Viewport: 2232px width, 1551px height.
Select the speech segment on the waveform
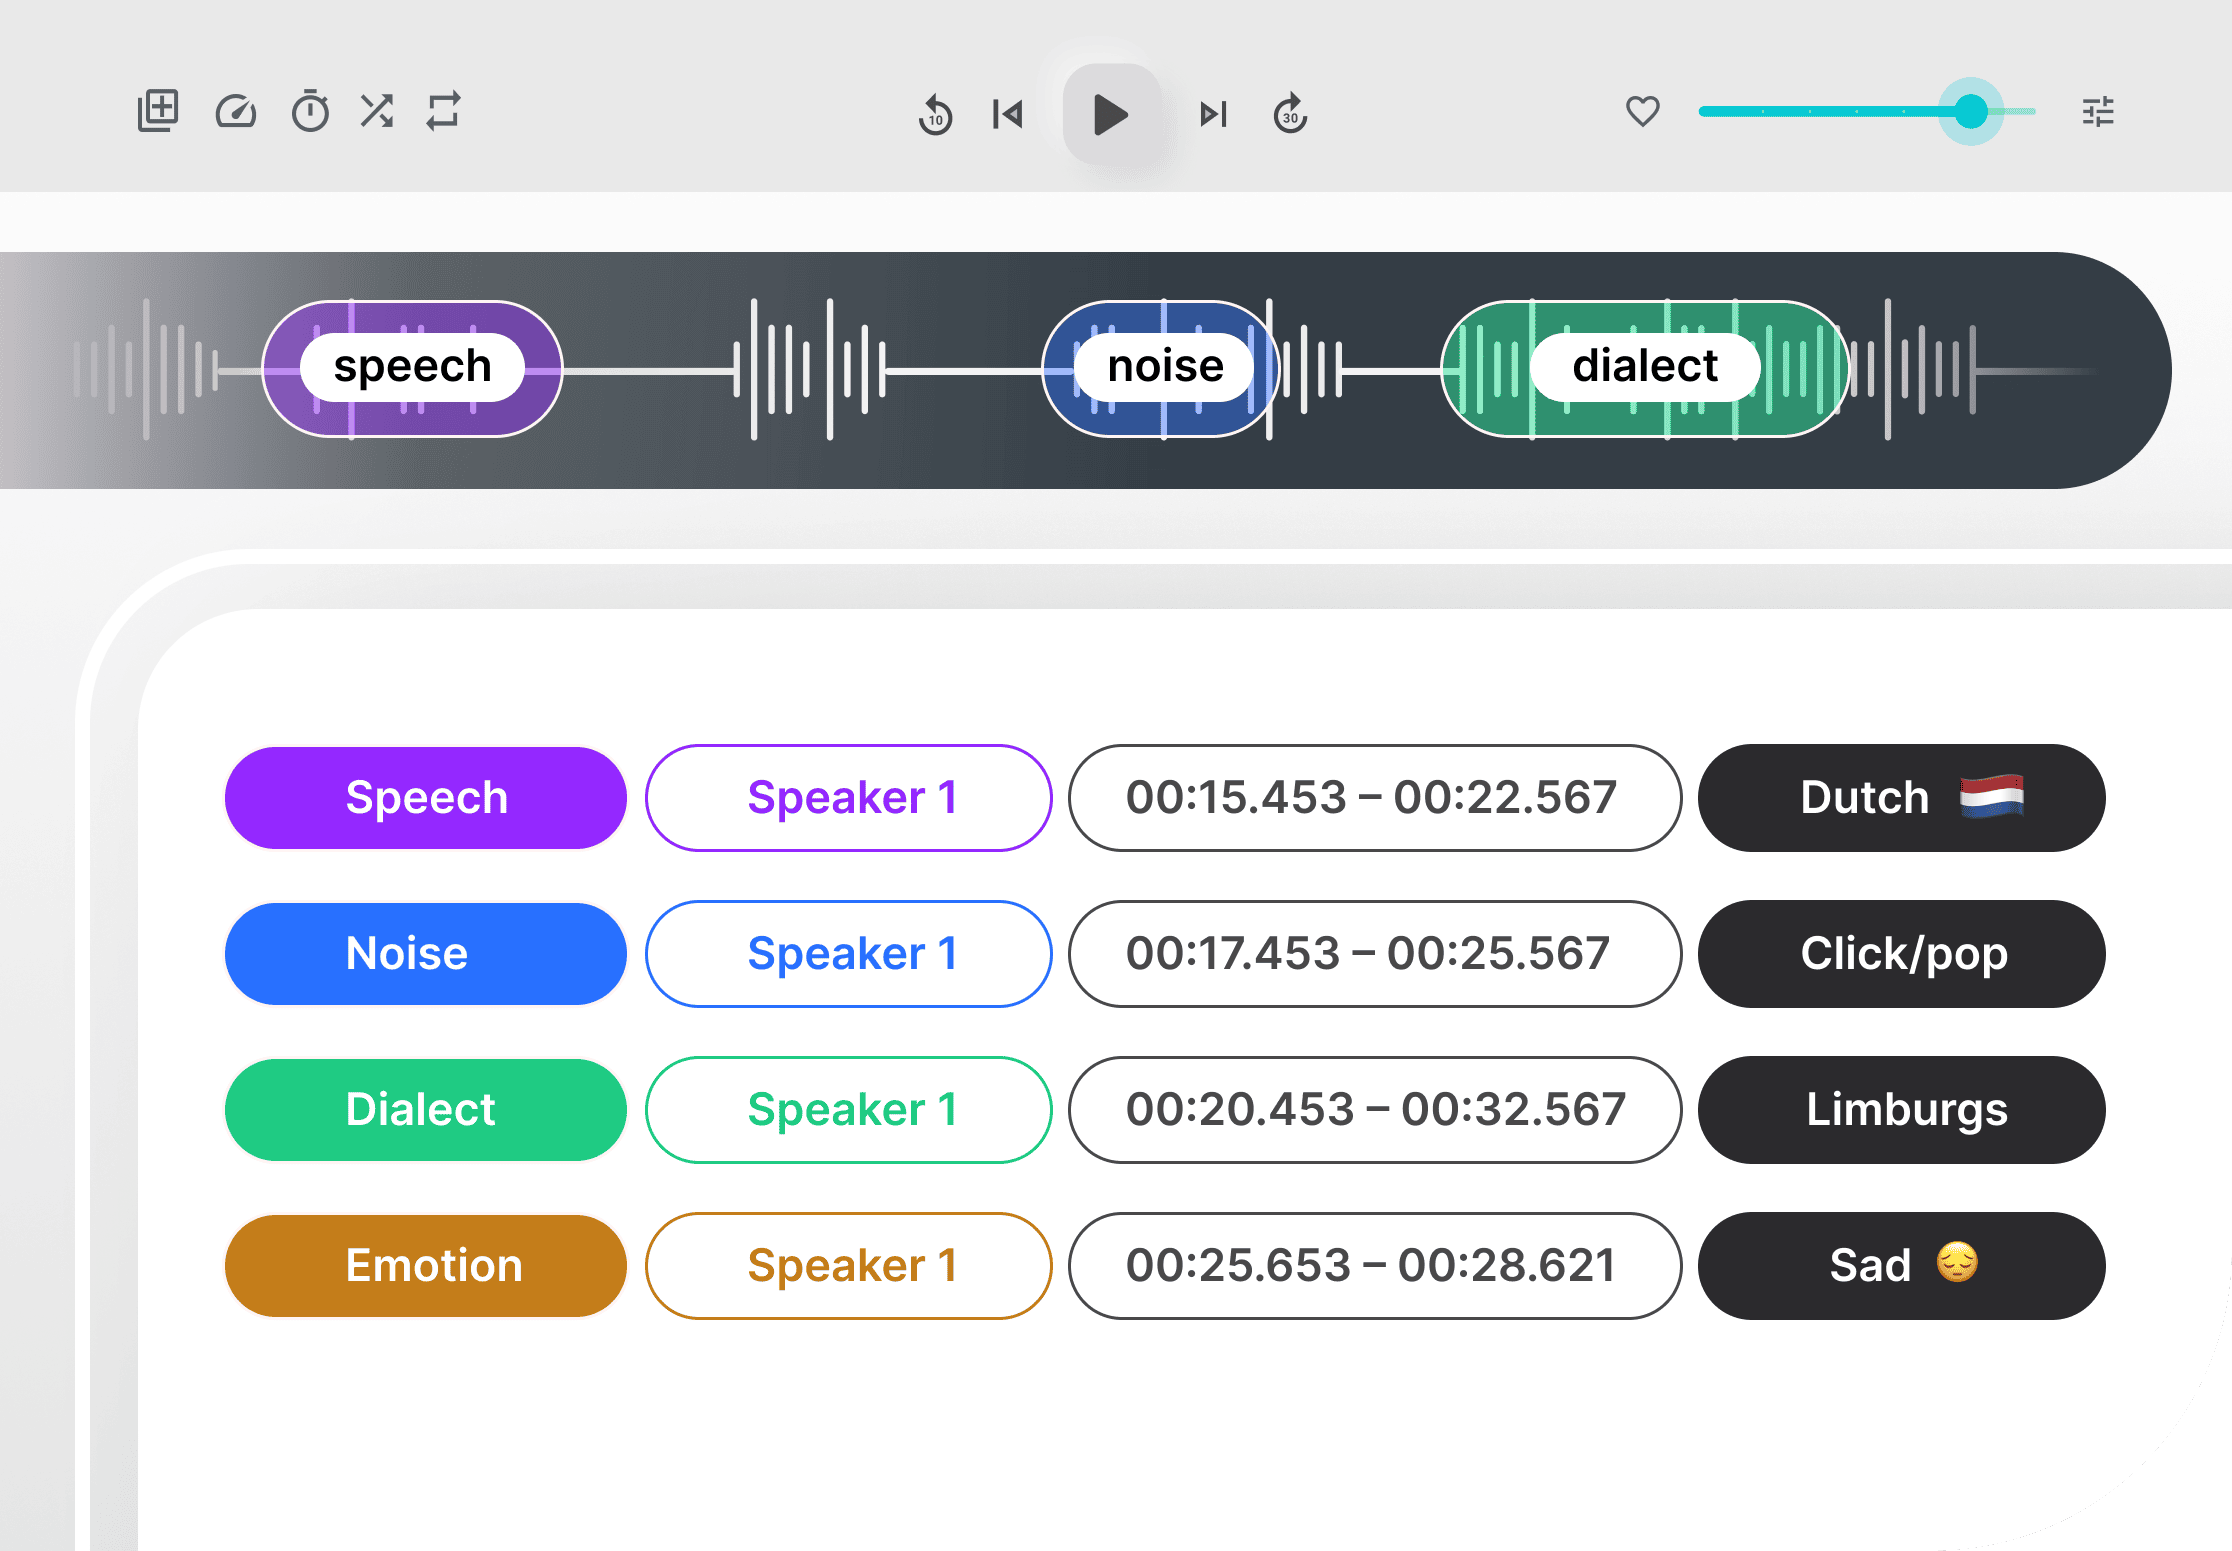412,368
